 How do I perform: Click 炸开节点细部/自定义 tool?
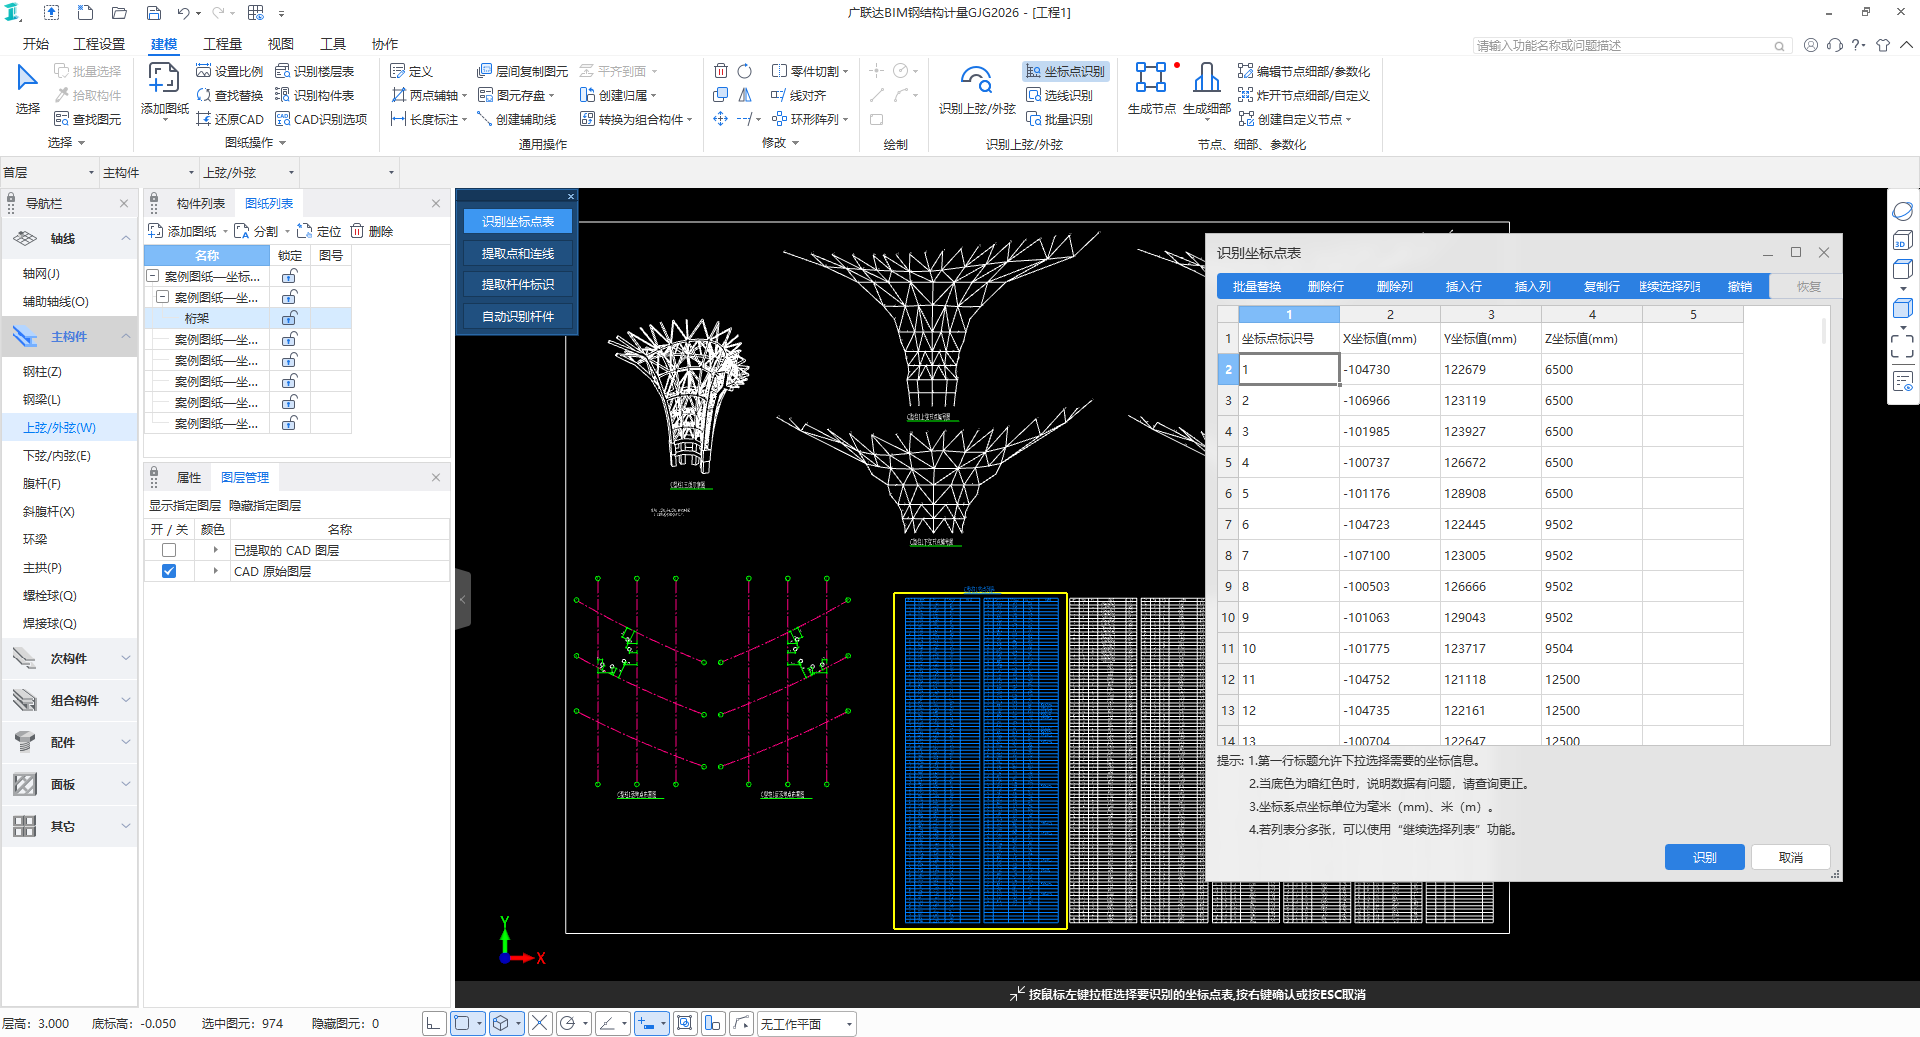pyautogui.click(x=1303, y=95)
